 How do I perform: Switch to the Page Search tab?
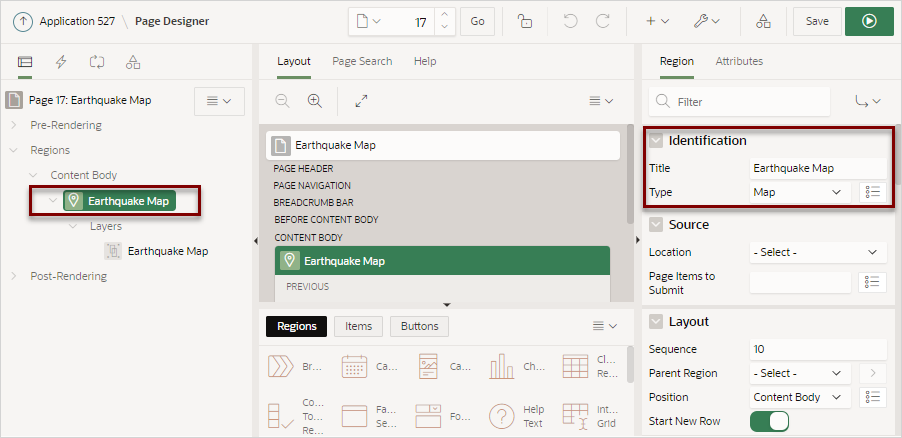pos(362,61)
